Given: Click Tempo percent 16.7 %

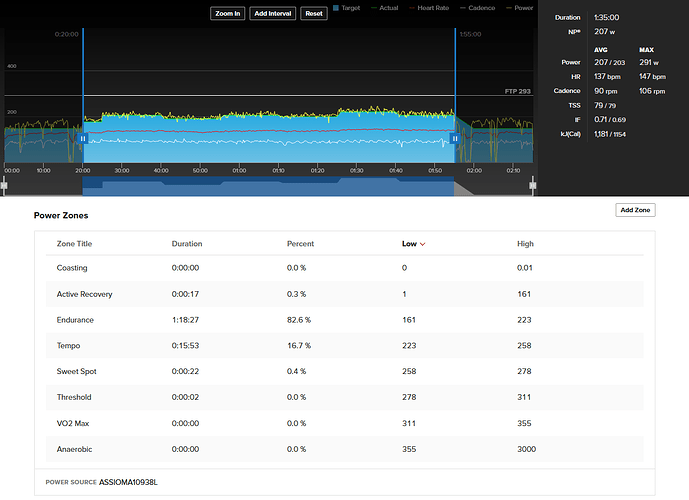Looking at the screenshot, I should (x=299, y=346).
